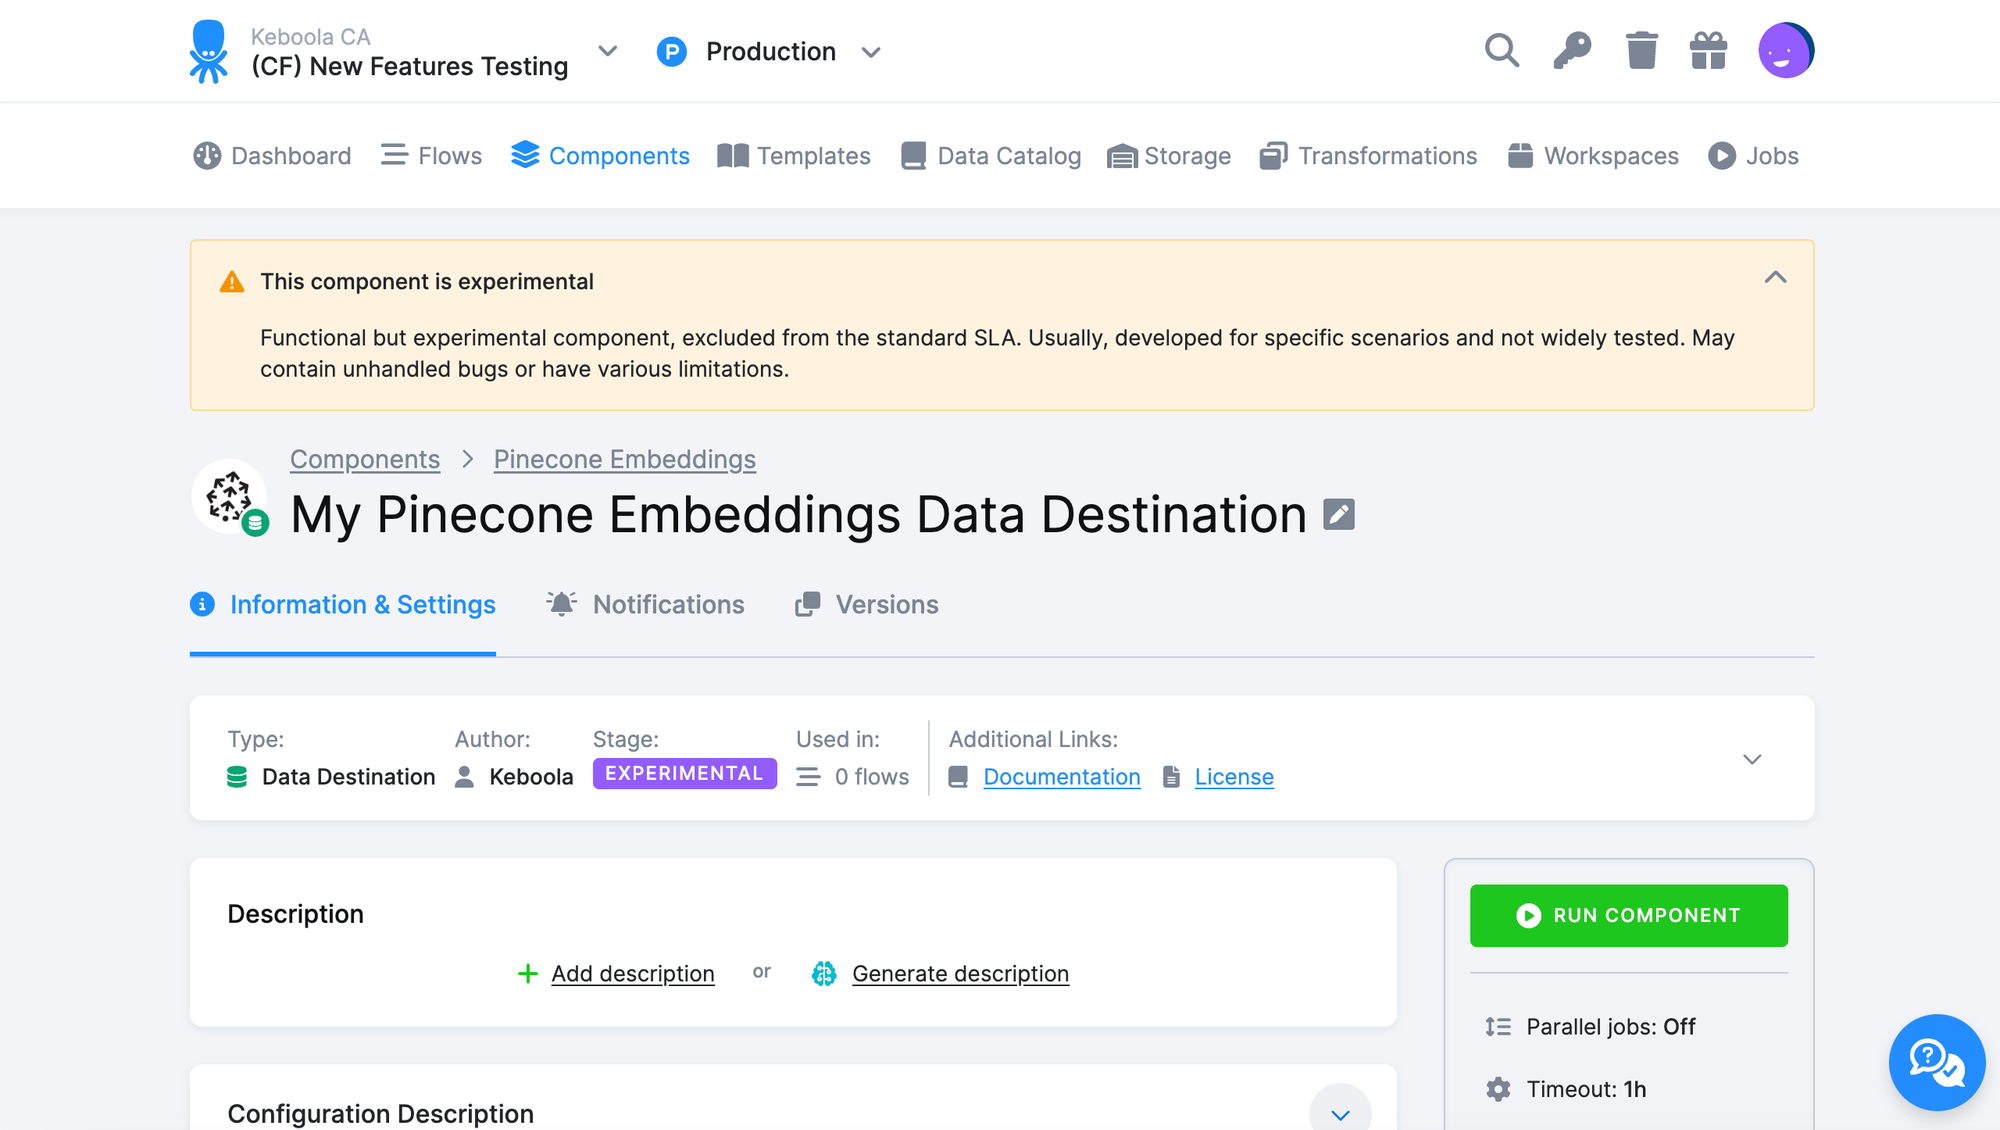
Task: Open the trash bin icon
Action: 1641,50
